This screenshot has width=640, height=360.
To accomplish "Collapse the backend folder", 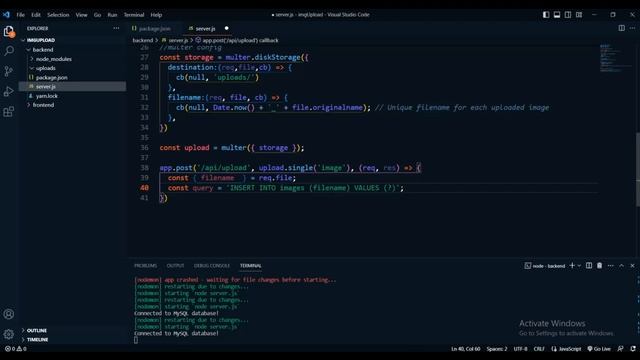I will (73, 49).
